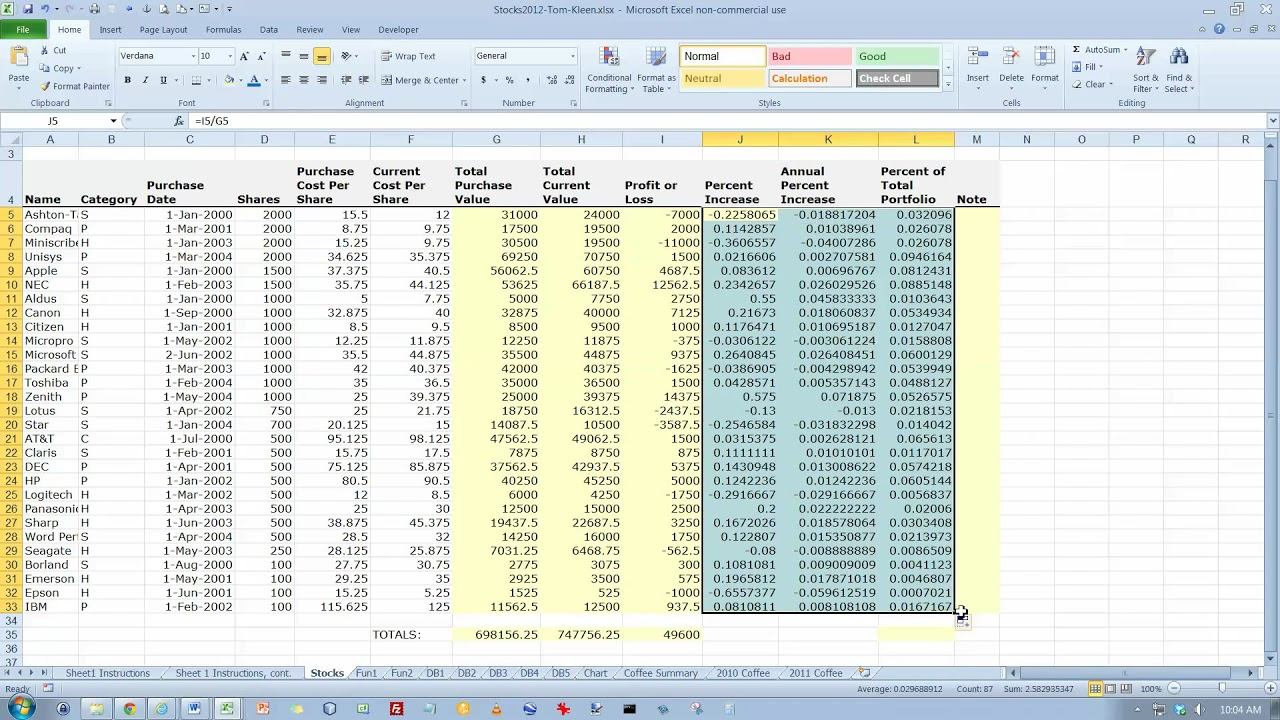Toggle Middle Align in Alignment group
Image resolution: width=1280 pixels, height=720 pixels.
tap(304, 56)
